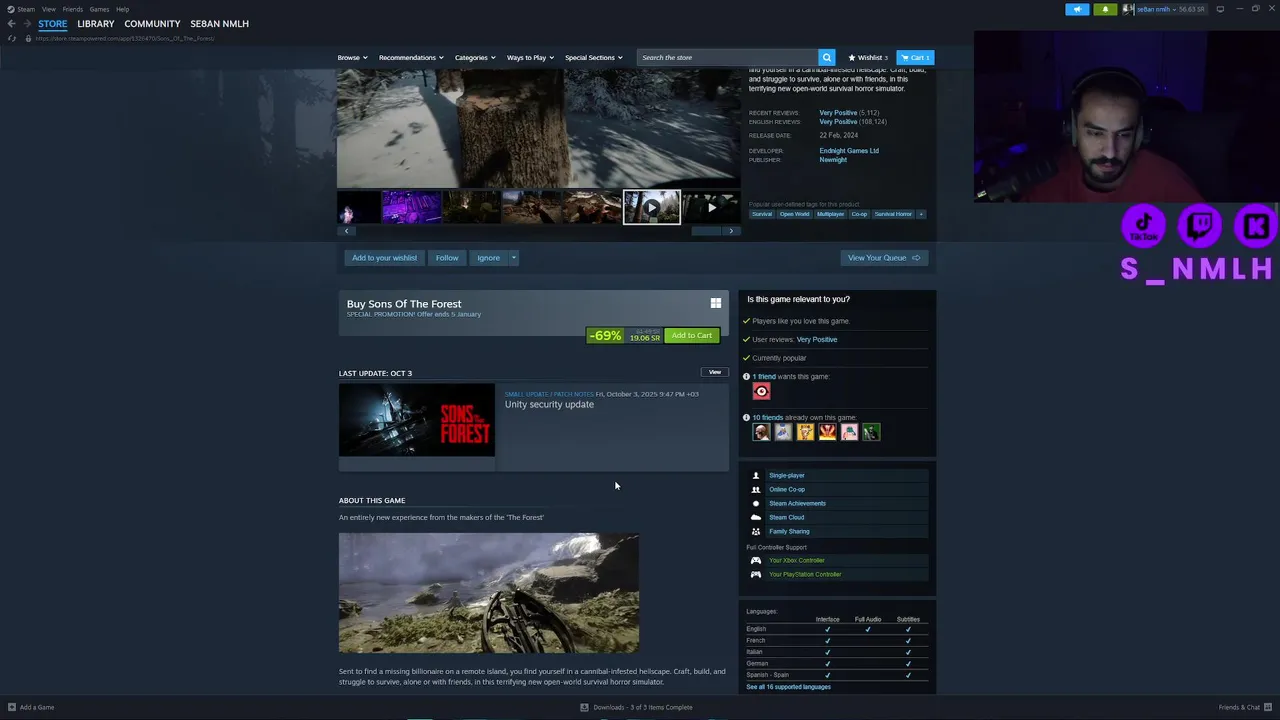Click the Single-player feature icon
Viewport: 1280px width, 720px height.
coord(756,475)
